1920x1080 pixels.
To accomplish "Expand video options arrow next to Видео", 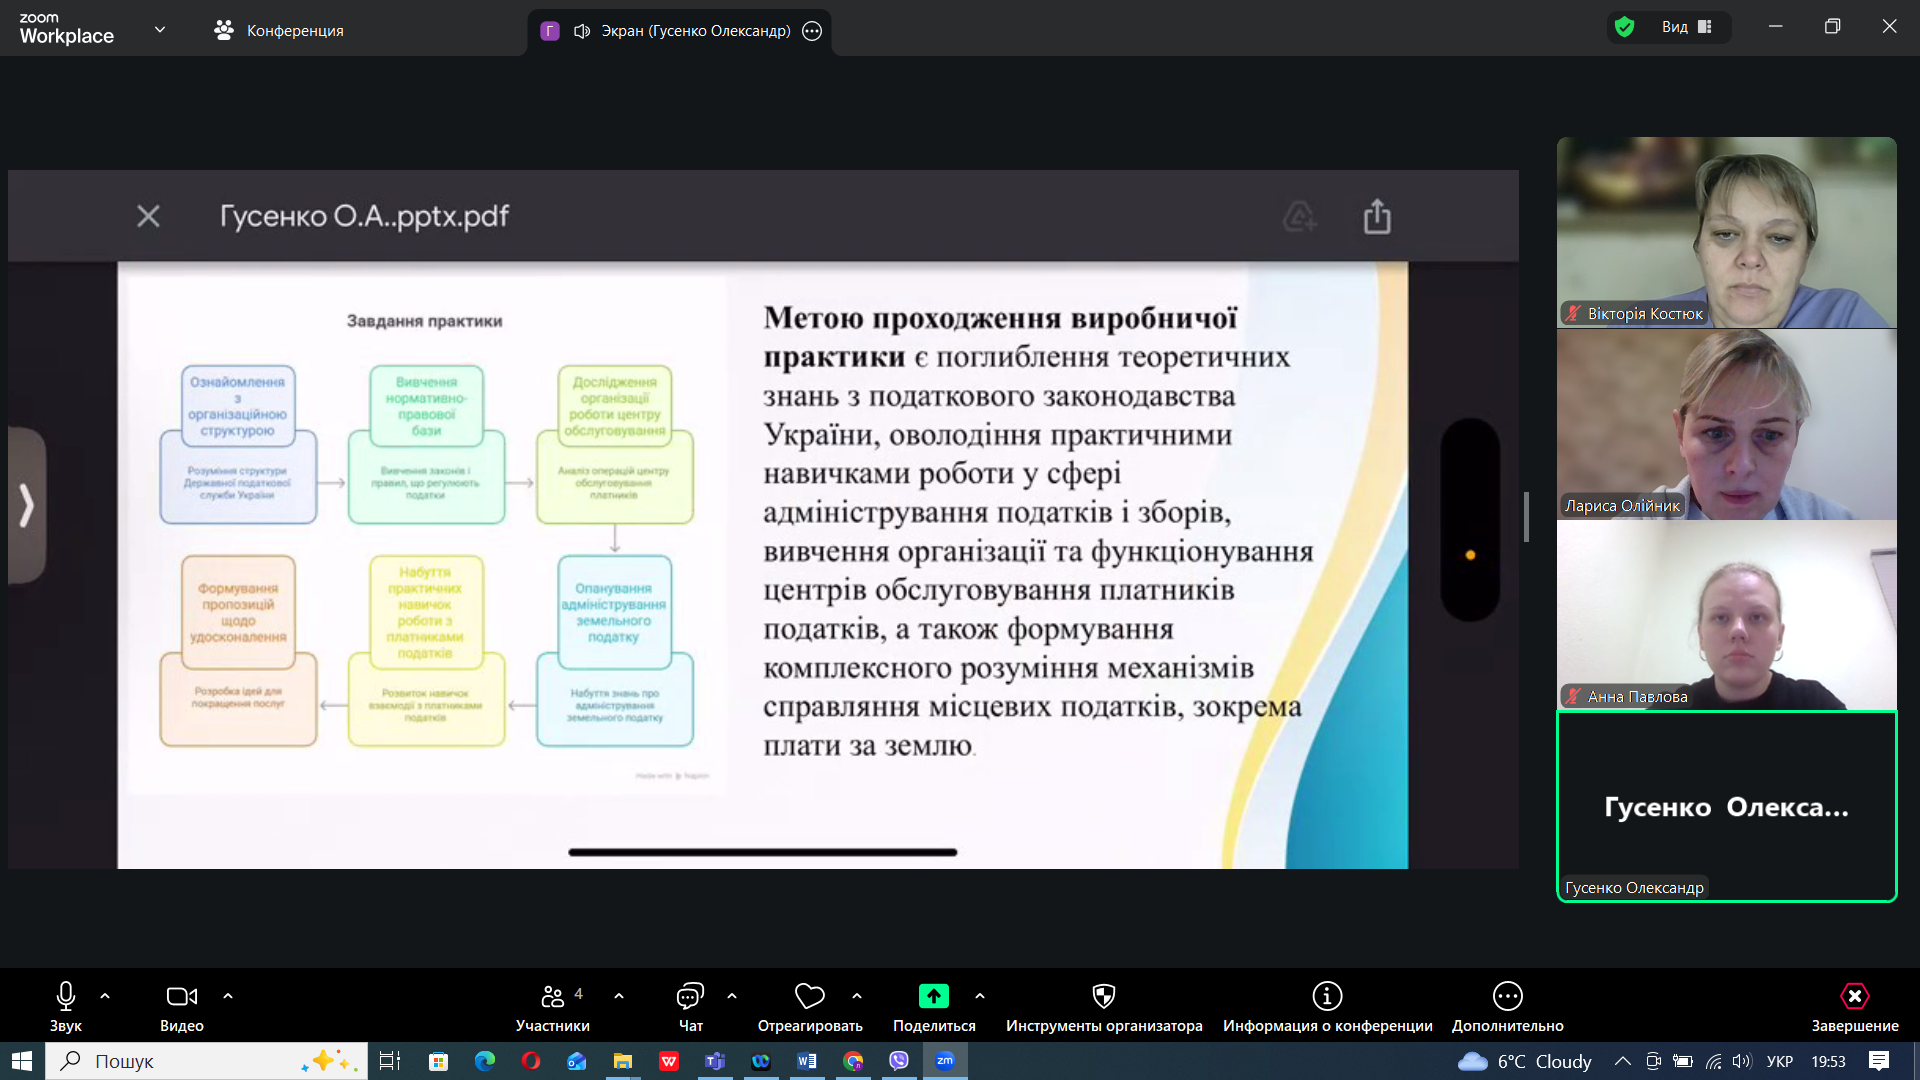I will point(228,996).
